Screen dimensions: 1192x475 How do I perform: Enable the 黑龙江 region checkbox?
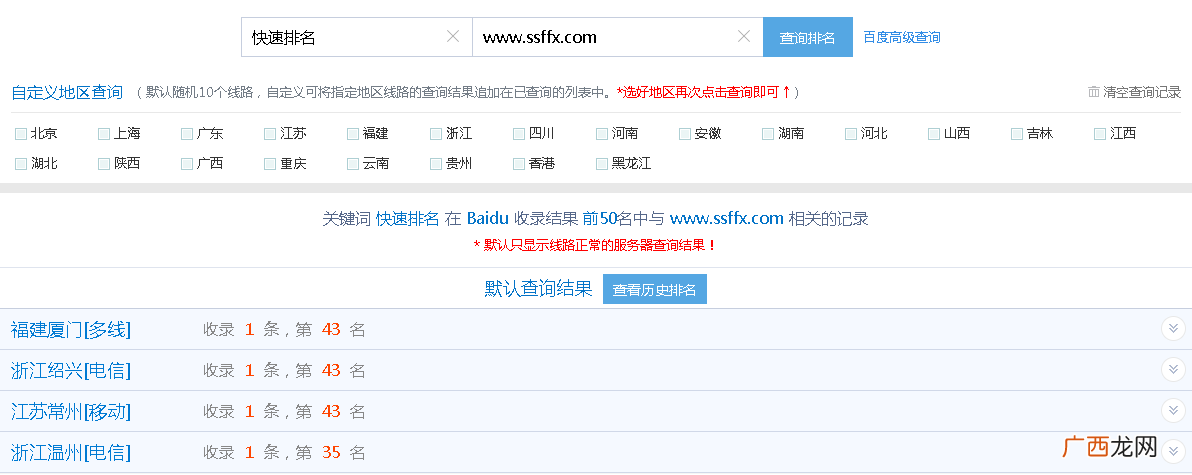point(601,164)
